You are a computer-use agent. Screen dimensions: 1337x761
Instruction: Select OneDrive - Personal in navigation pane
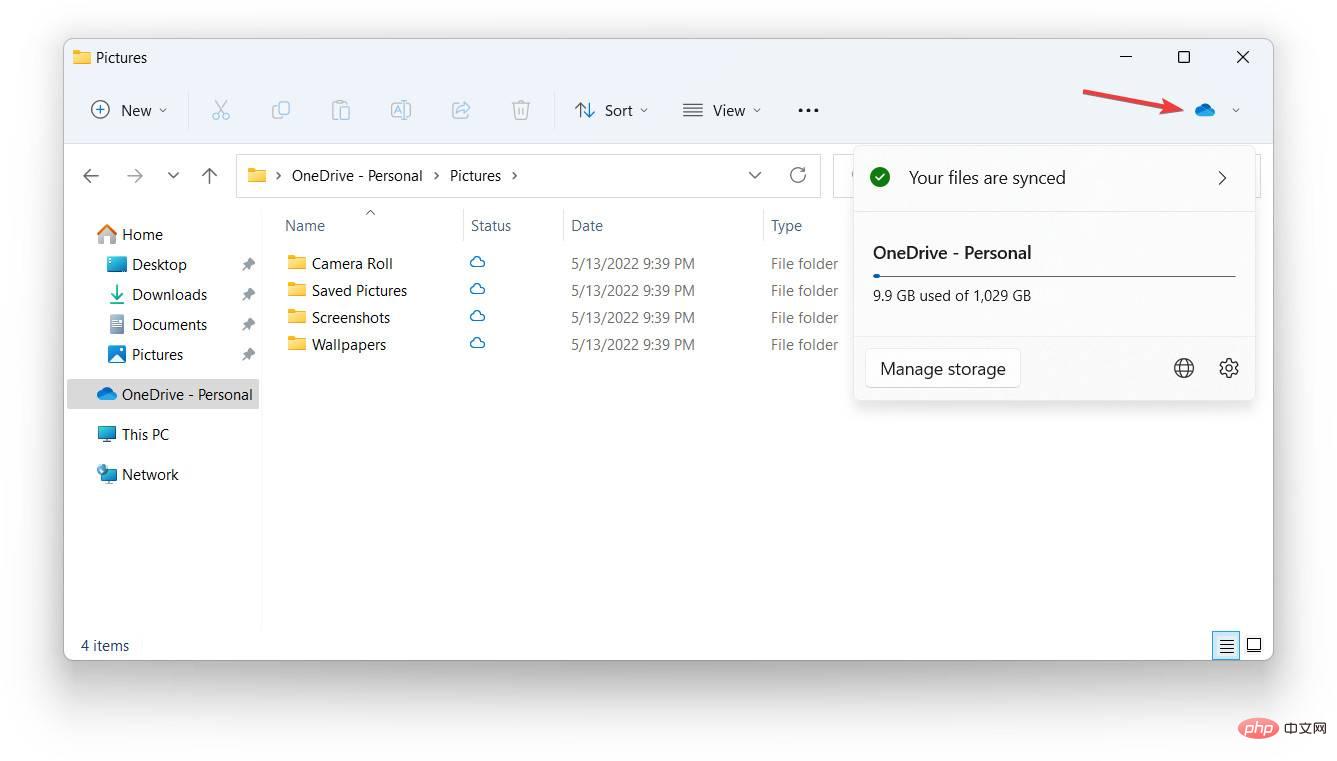(163, 394)
